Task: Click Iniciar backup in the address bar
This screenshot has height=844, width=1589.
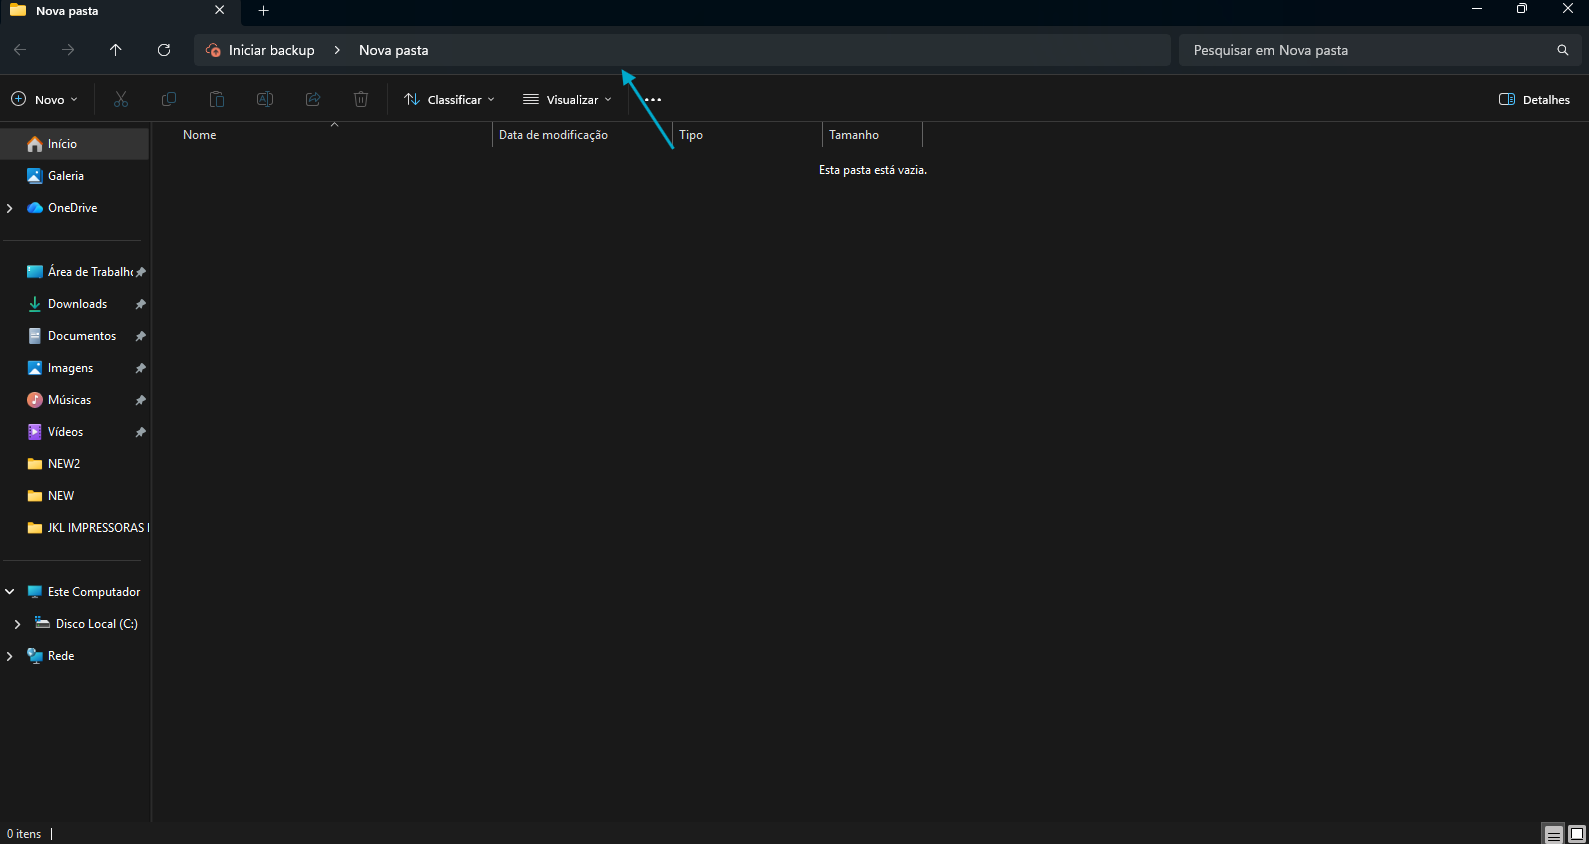Action: pyautogui.click(x=271, y=50)
